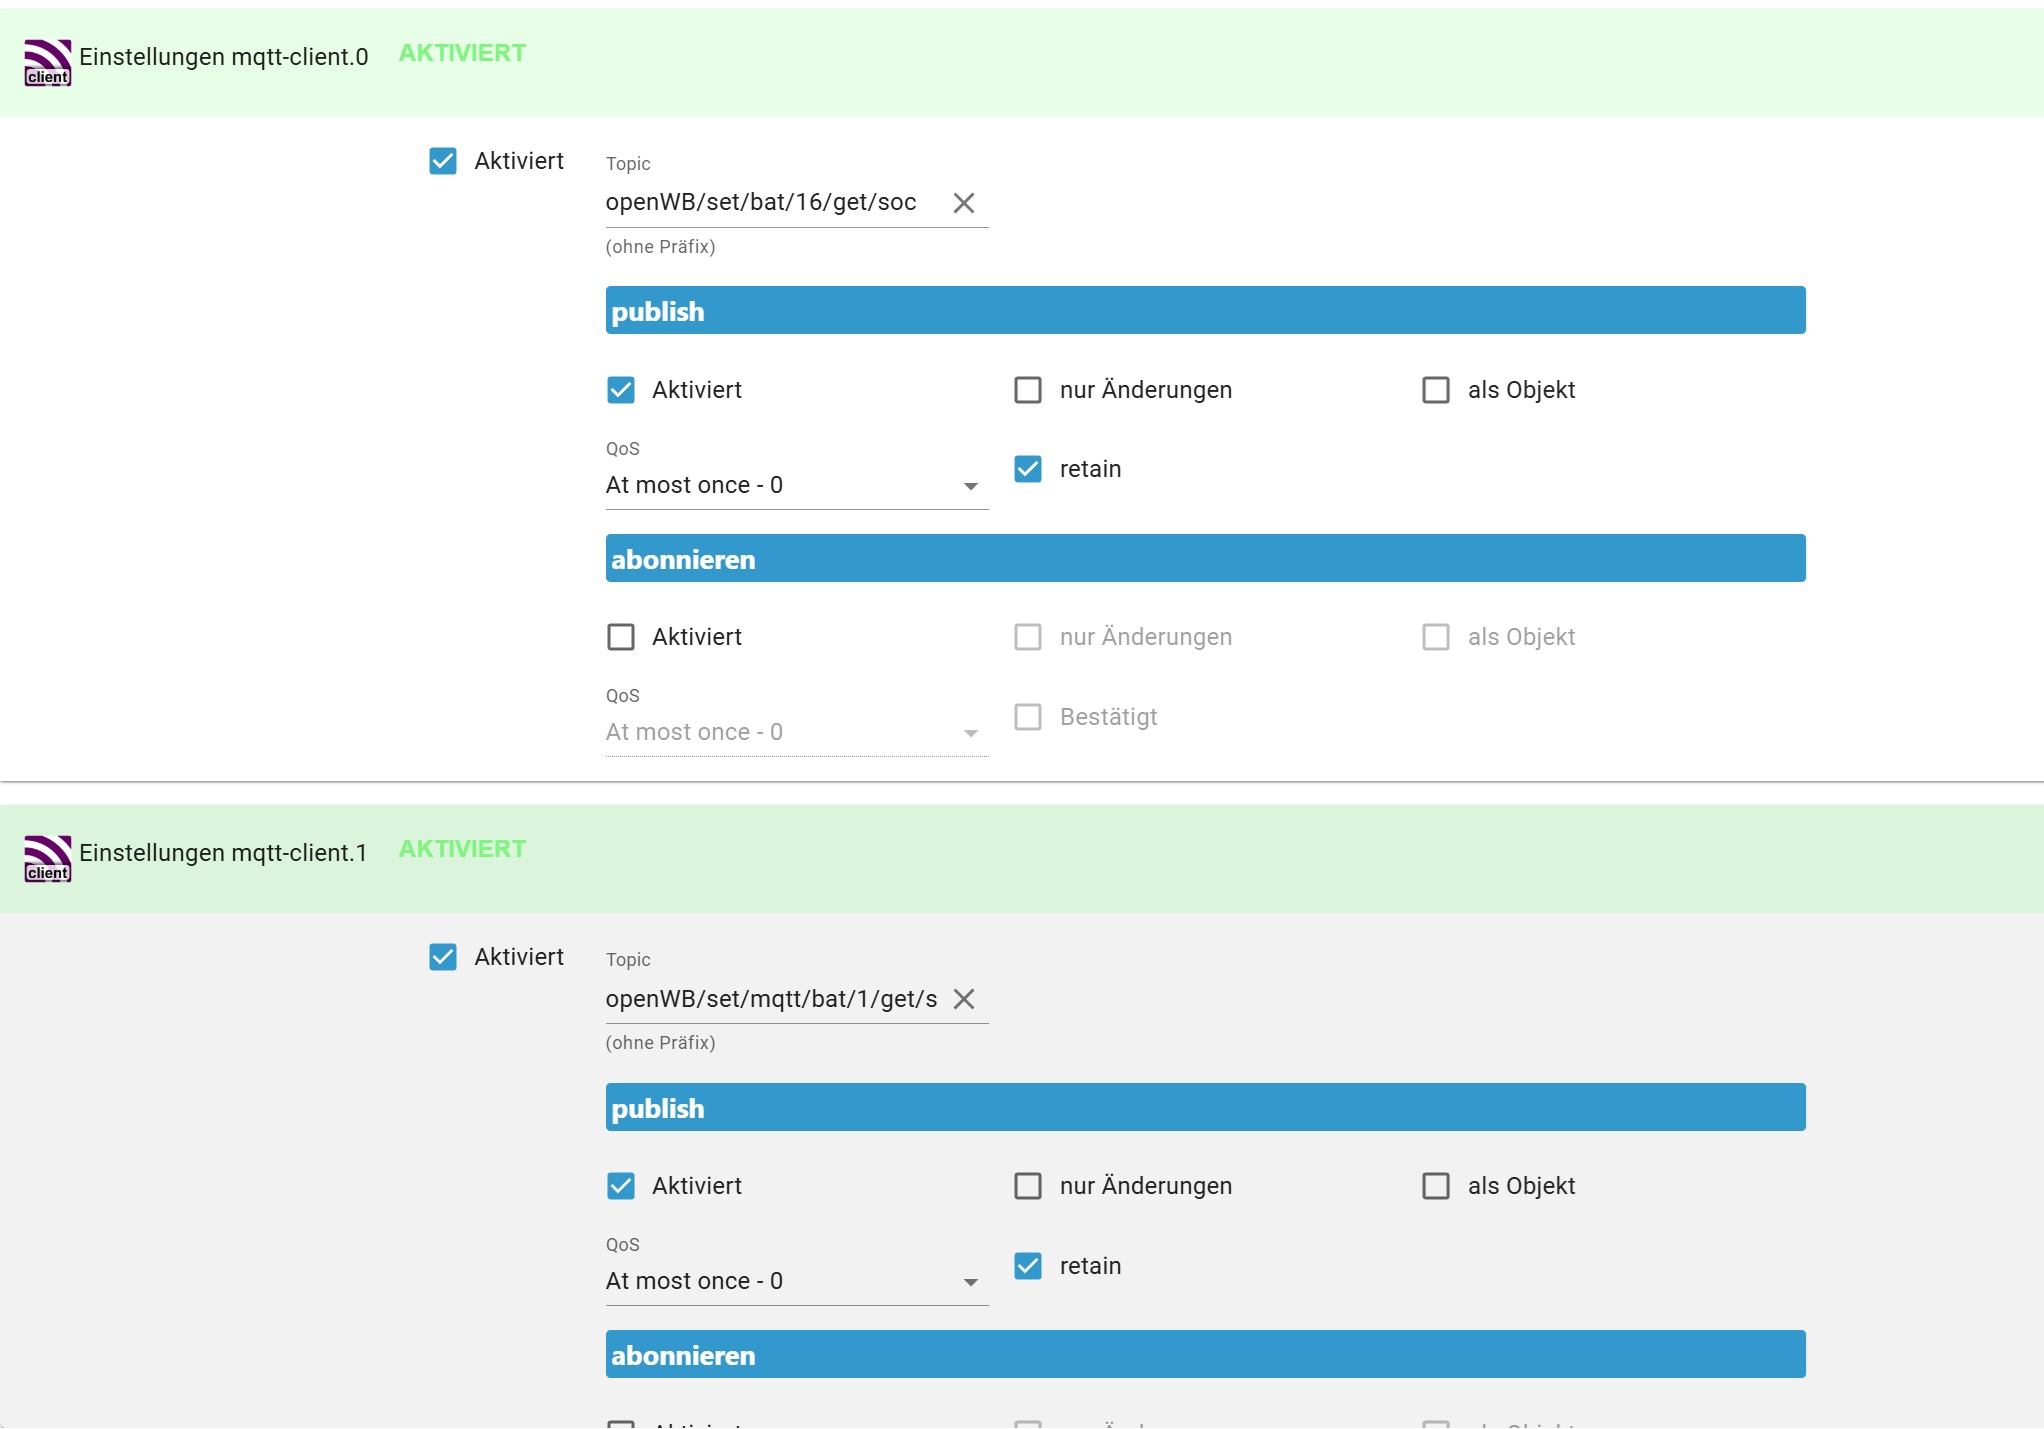2044x1429 pixels.
Task: Uncheck top Aktiviert checkbox for mqtt-client.1
Action: pos(443,957)
